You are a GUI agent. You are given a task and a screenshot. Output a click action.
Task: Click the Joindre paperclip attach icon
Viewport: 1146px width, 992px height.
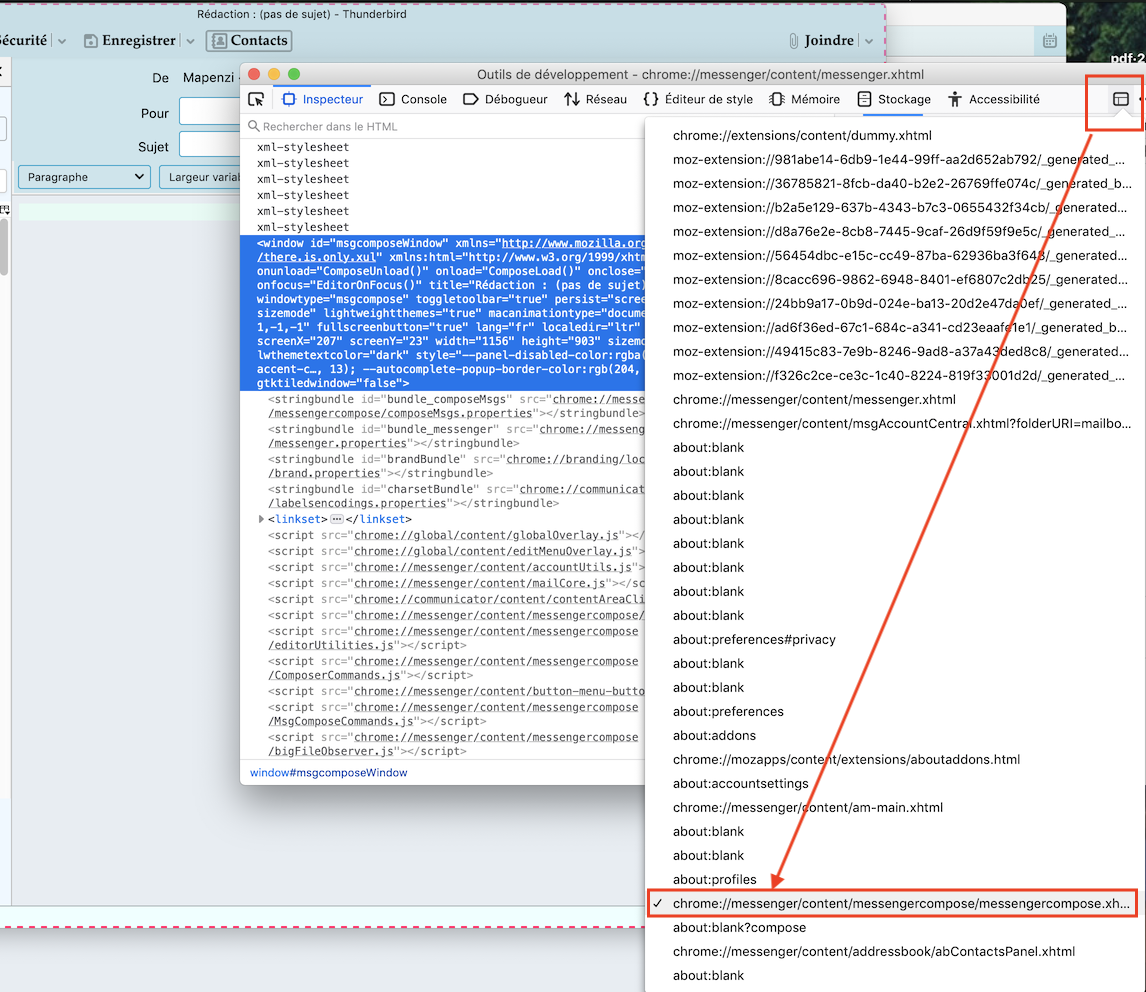point(793,41)
